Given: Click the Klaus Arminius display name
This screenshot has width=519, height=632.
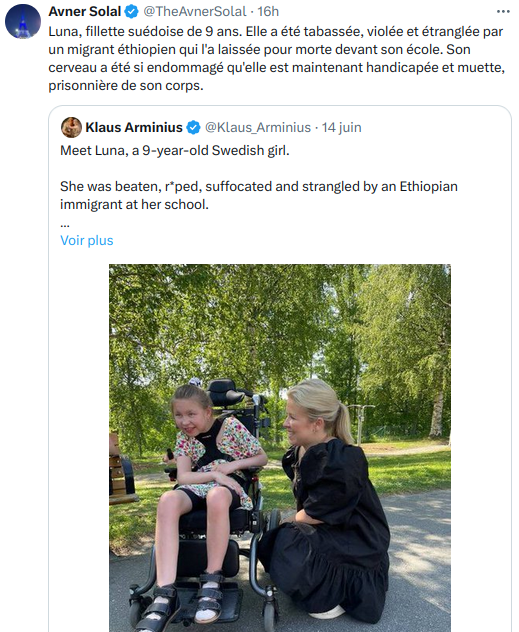Looking at the screenshot, I should [x=134, y=127].
